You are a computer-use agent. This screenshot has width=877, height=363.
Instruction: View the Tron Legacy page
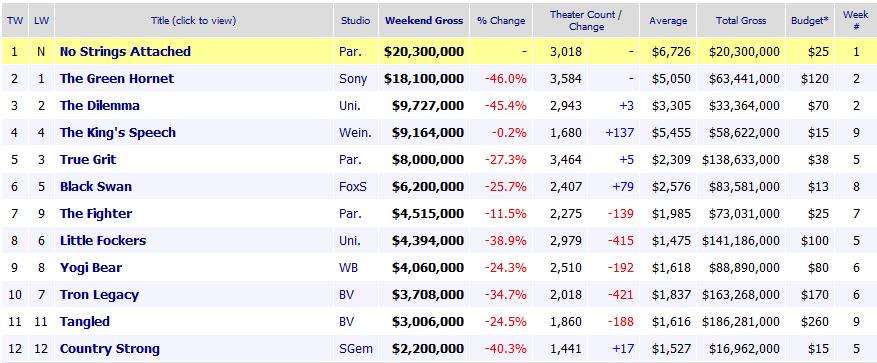pos(99,295)
